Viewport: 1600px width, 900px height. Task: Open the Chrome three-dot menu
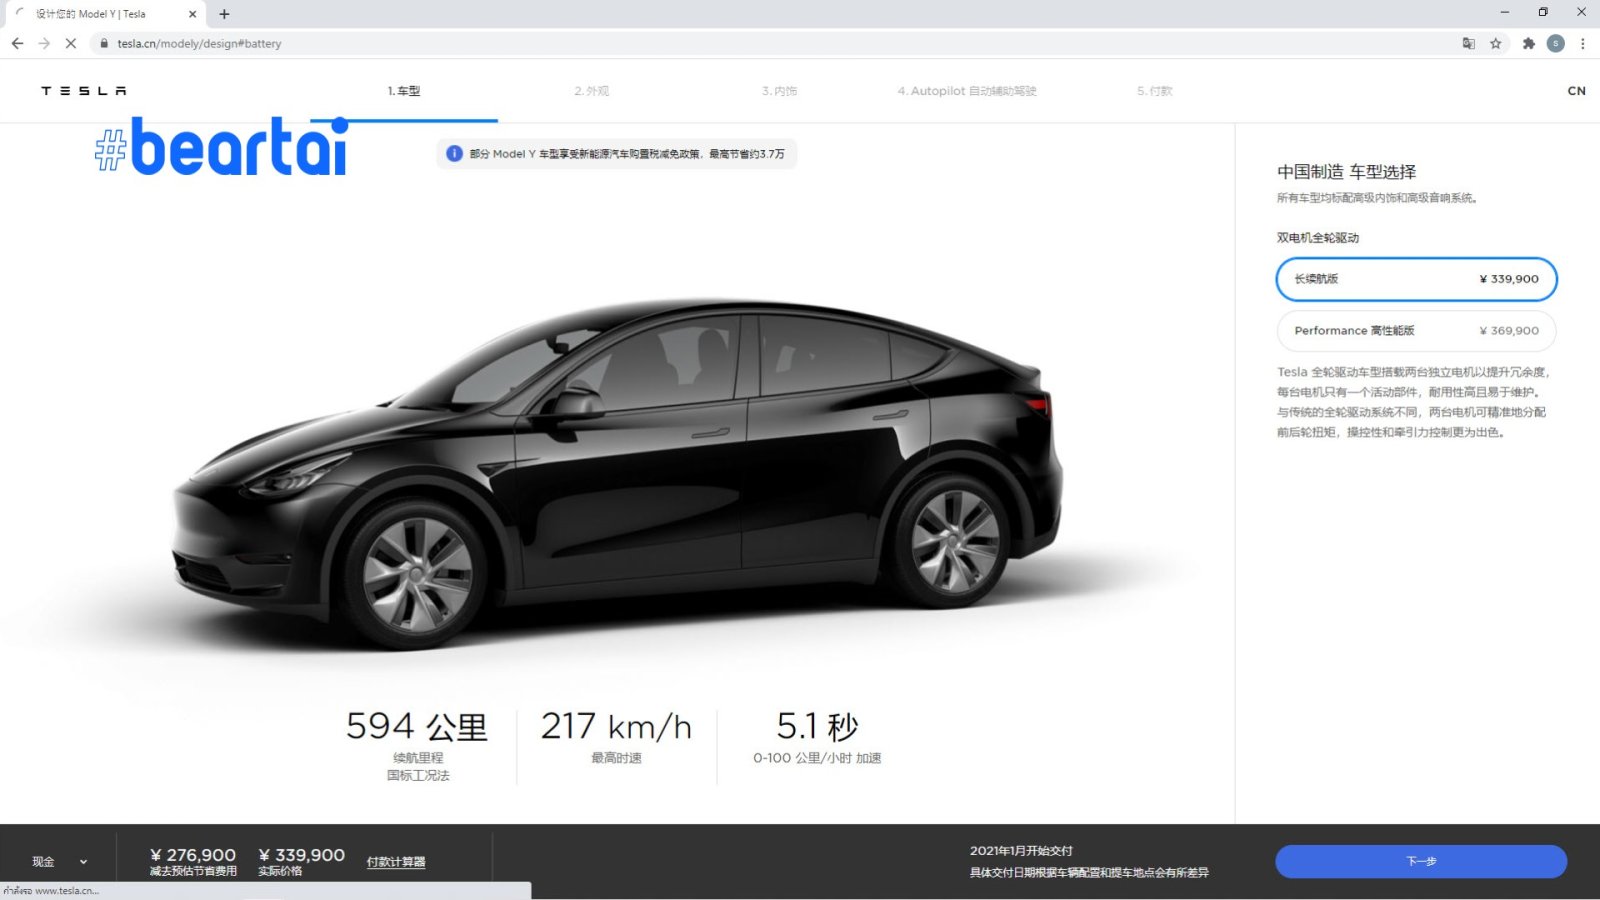1582,43
